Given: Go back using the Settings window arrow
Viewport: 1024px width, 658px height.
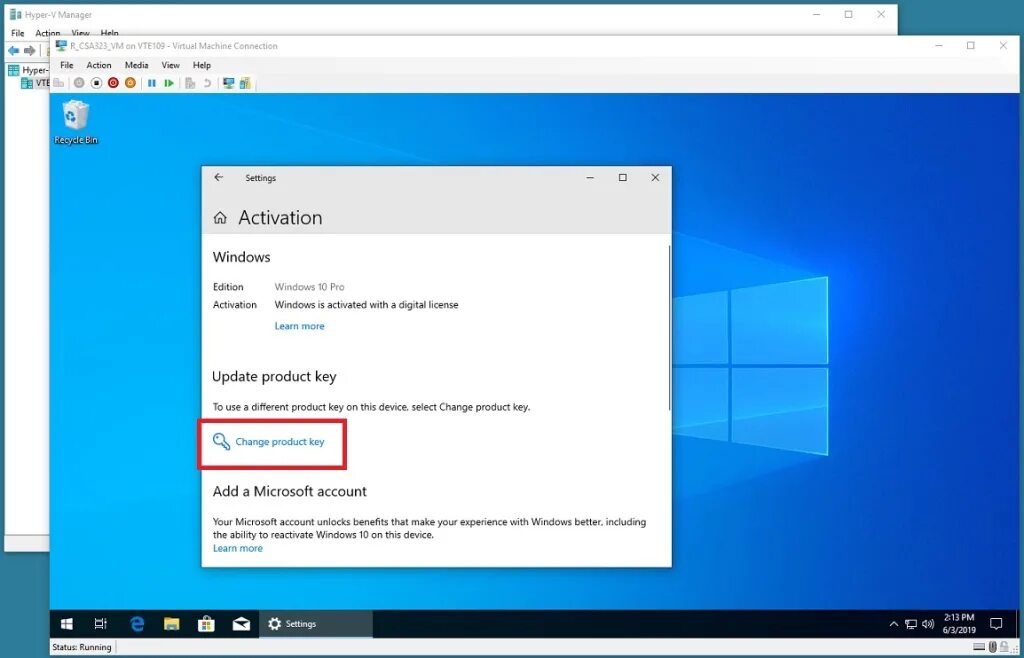Looking at the screenshot, I should pyautogui.click(x=219, y=178).
